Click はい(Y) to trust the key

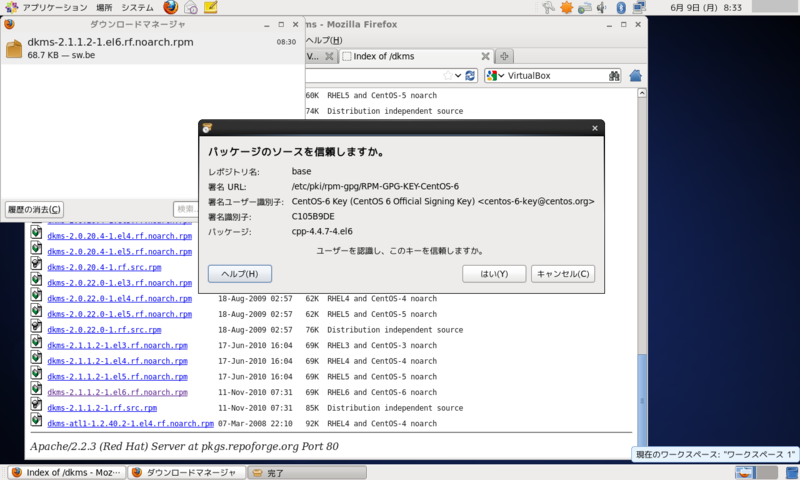[494, 274]
